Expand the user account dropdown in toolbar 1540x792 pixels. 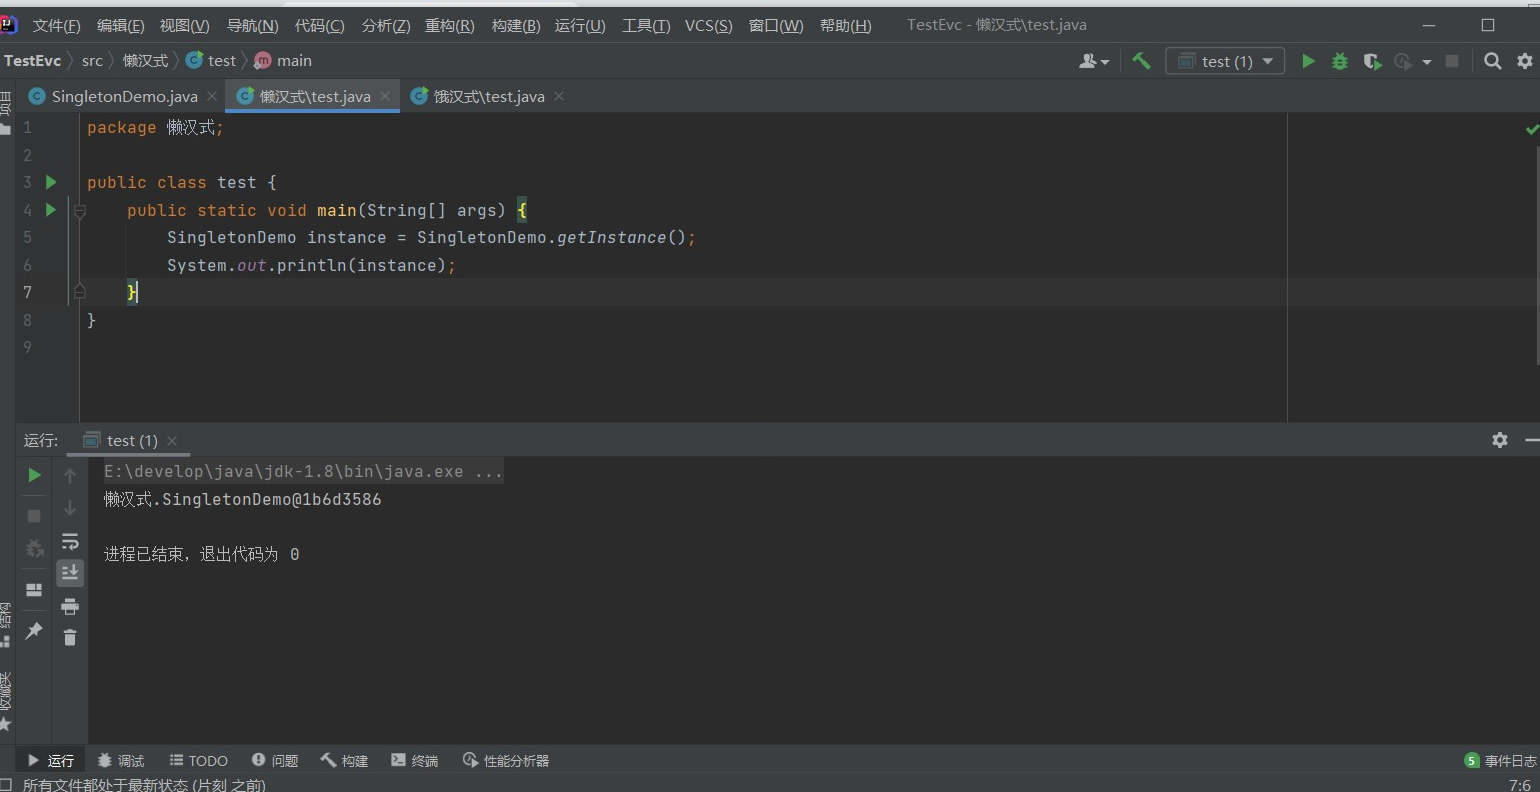(x=1094, y=61)
